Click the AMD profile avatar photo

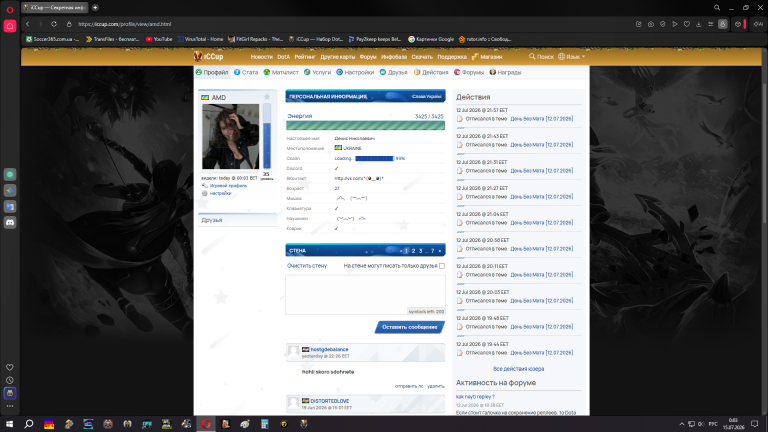pos(231,136)
